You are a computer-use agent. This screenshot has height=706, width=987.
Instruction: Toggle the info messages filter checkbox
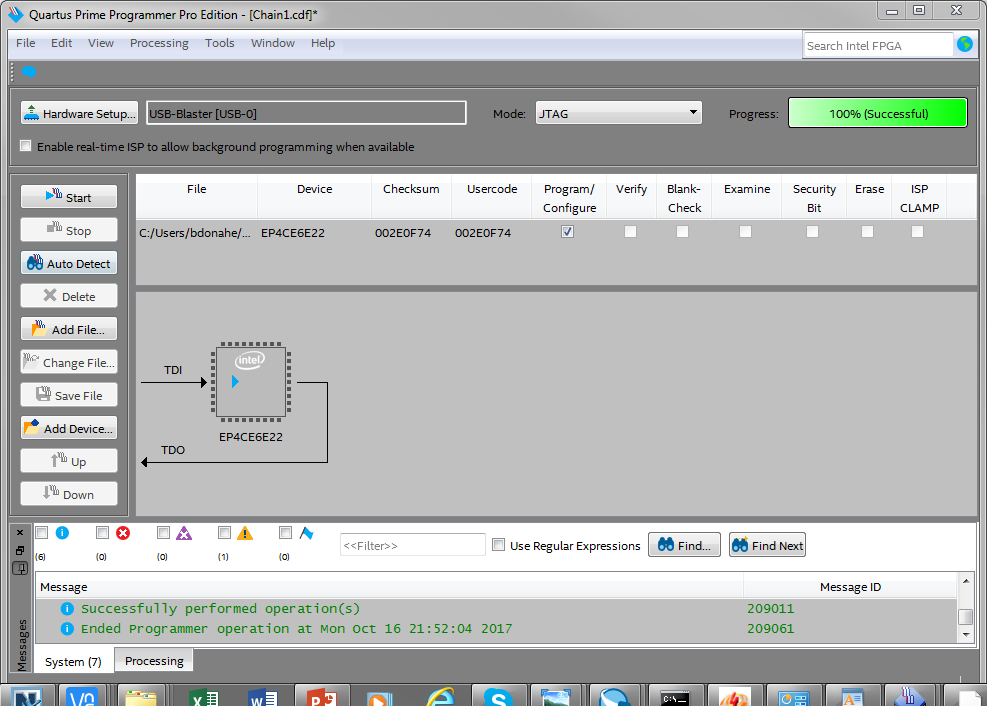click(x=42, y=533)
